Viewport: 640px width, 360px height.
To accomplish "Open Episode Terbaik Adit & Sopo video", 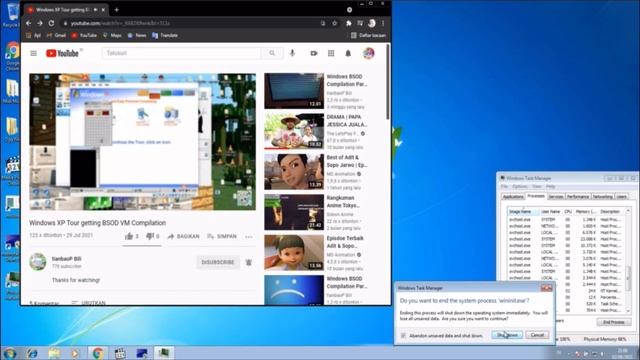I will 294,253.
